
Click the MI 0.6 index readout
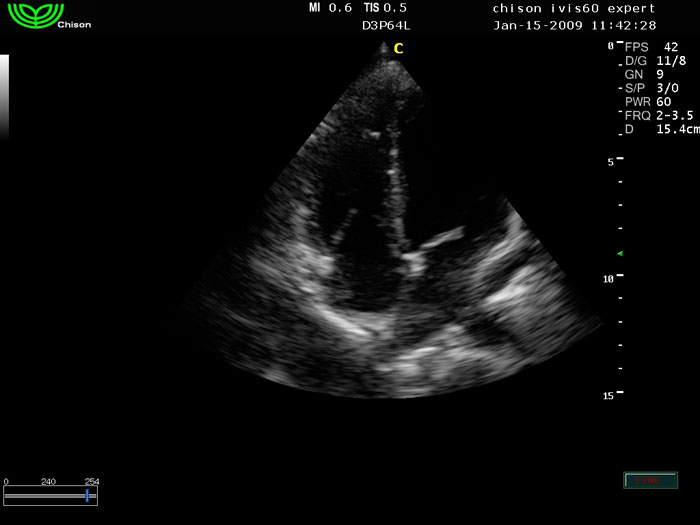[x=331, y=8]
